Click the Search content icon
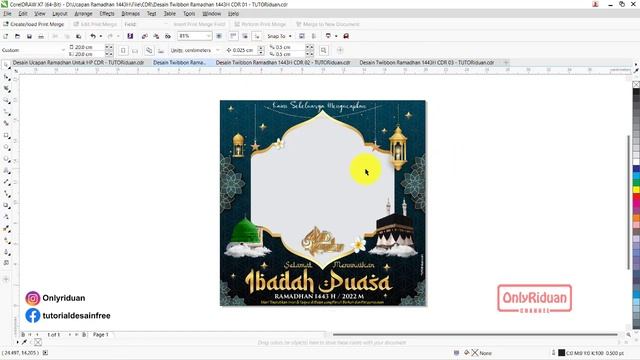 click(130, 36)
